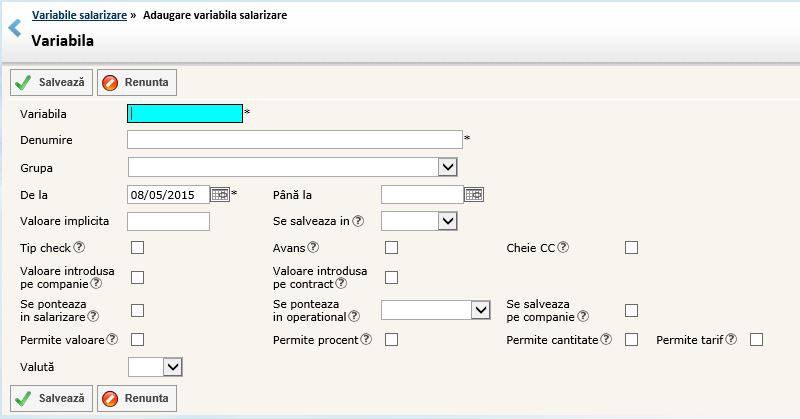Click help icon for Valoare introdusa pe companie
Screen dimensions: 800x419
pyautogui.click(x=96, y=283)
